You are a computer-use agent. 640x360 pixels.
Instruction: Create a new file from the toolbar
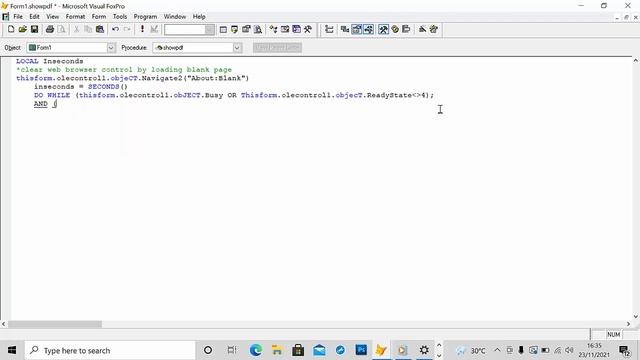tap(11, 29)
